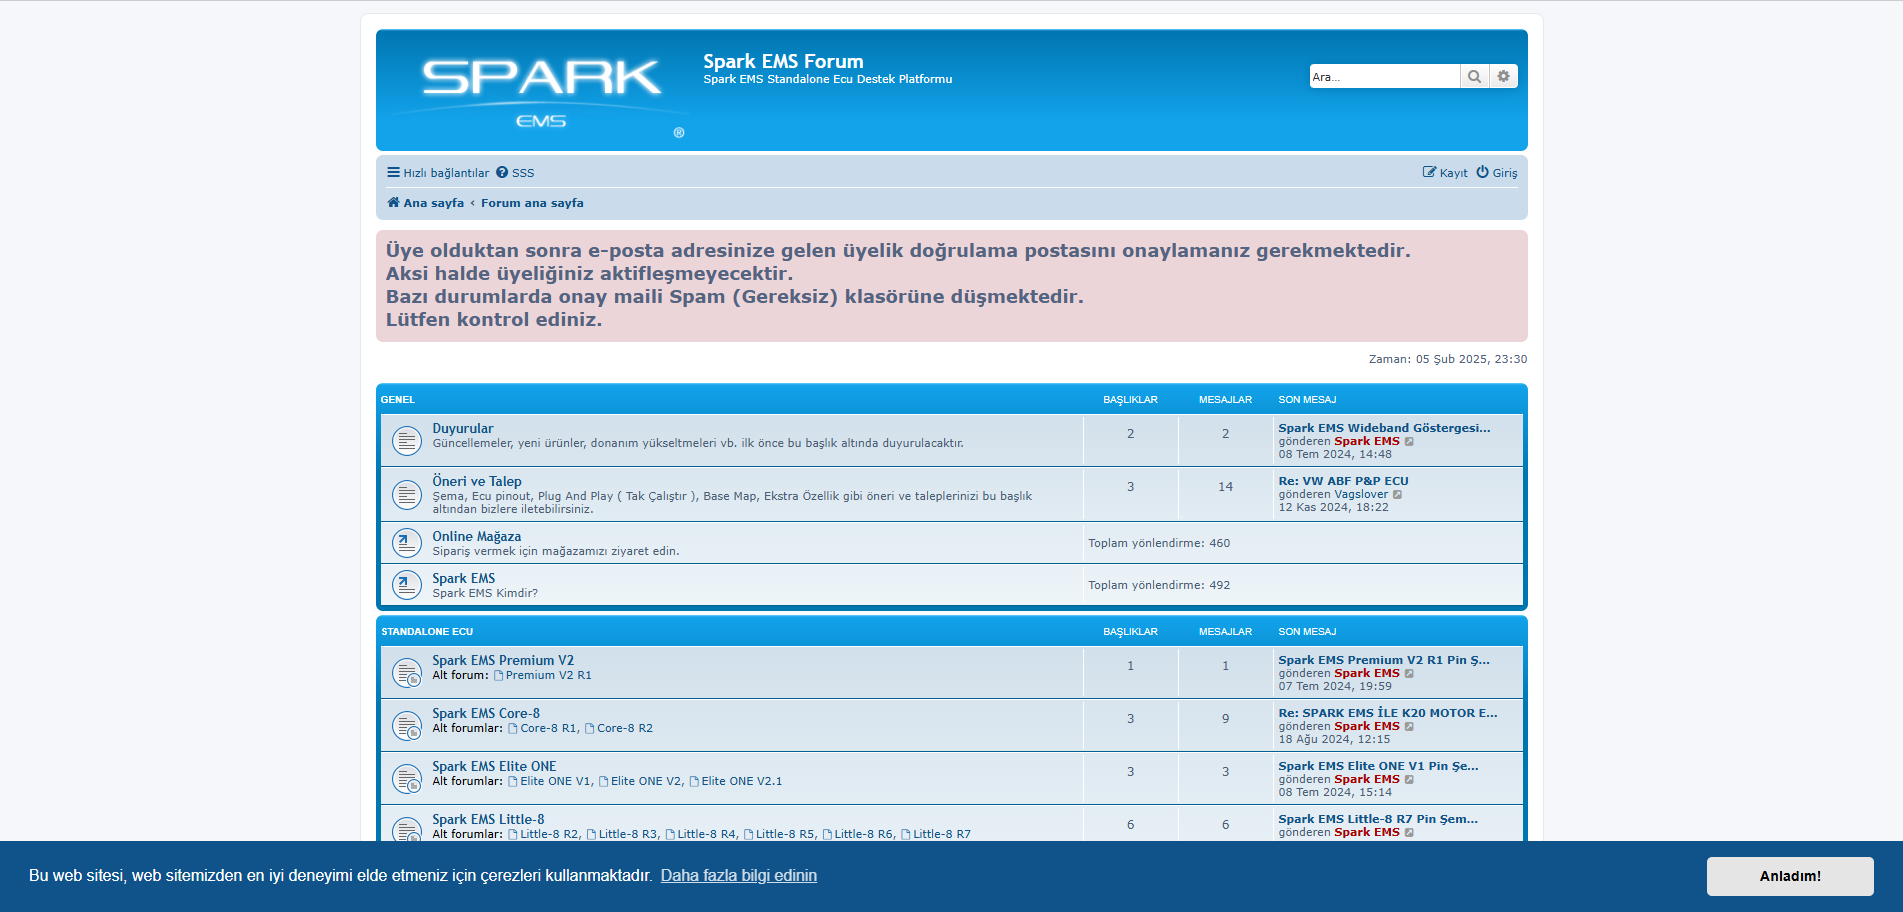Open the Elite ONE V2 subforum
Screen dimensions: 1903x912
[646, 782]
